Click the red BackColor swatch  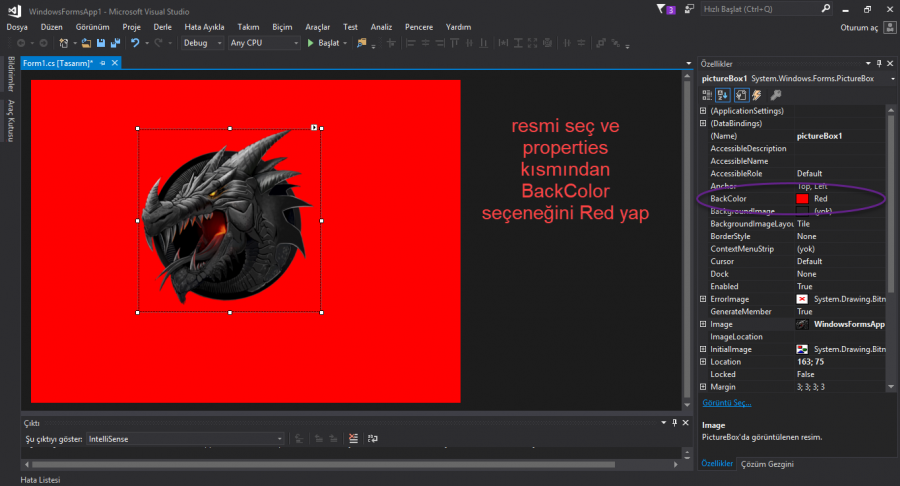[802, 199]
